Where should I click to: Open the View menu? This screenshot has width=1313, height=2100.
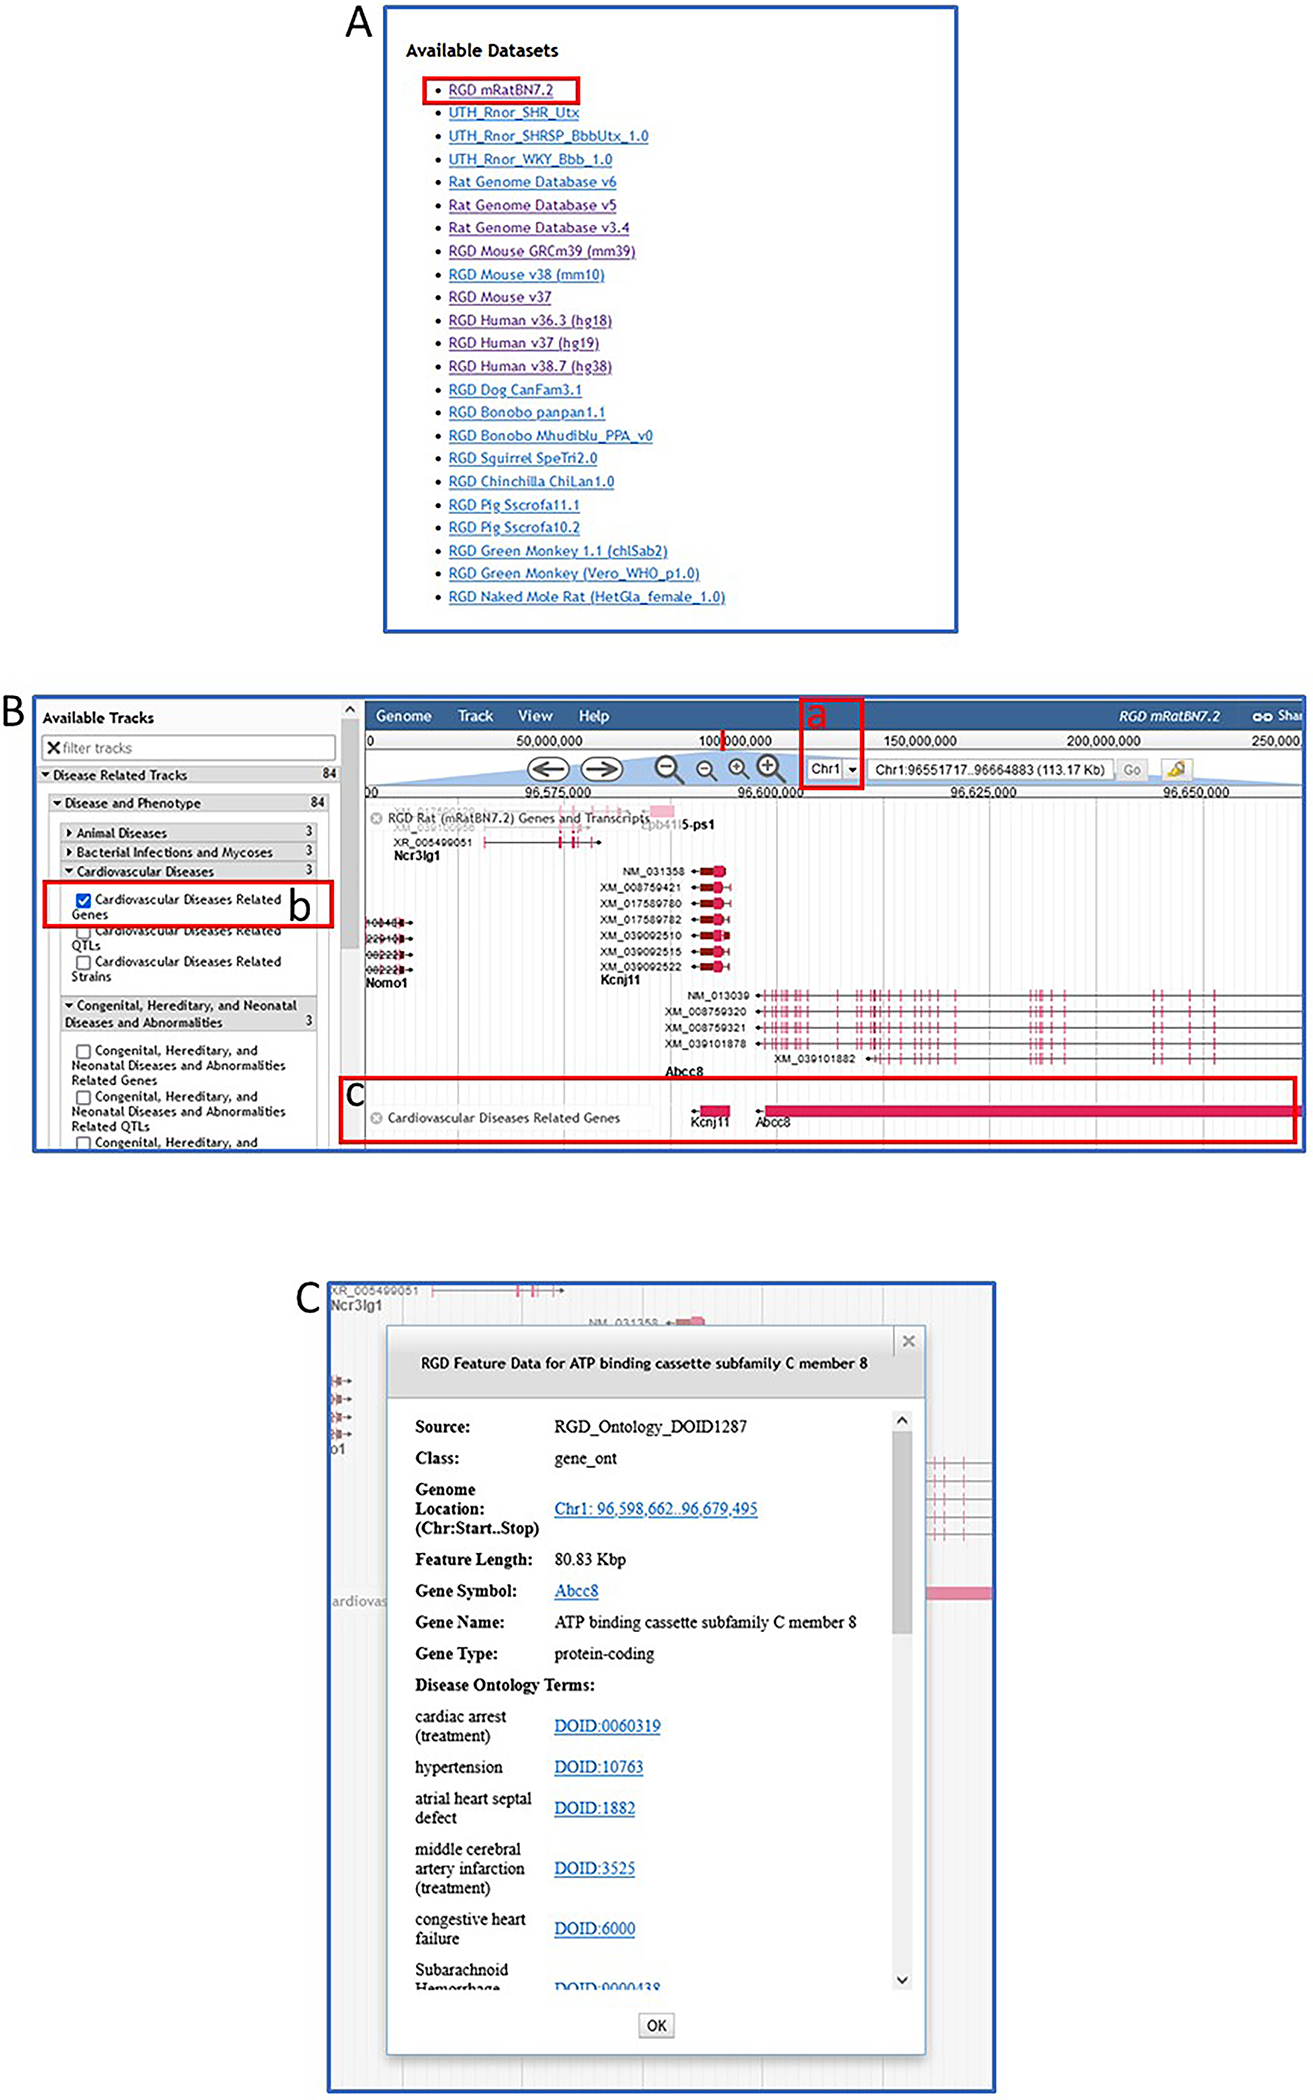535,716
